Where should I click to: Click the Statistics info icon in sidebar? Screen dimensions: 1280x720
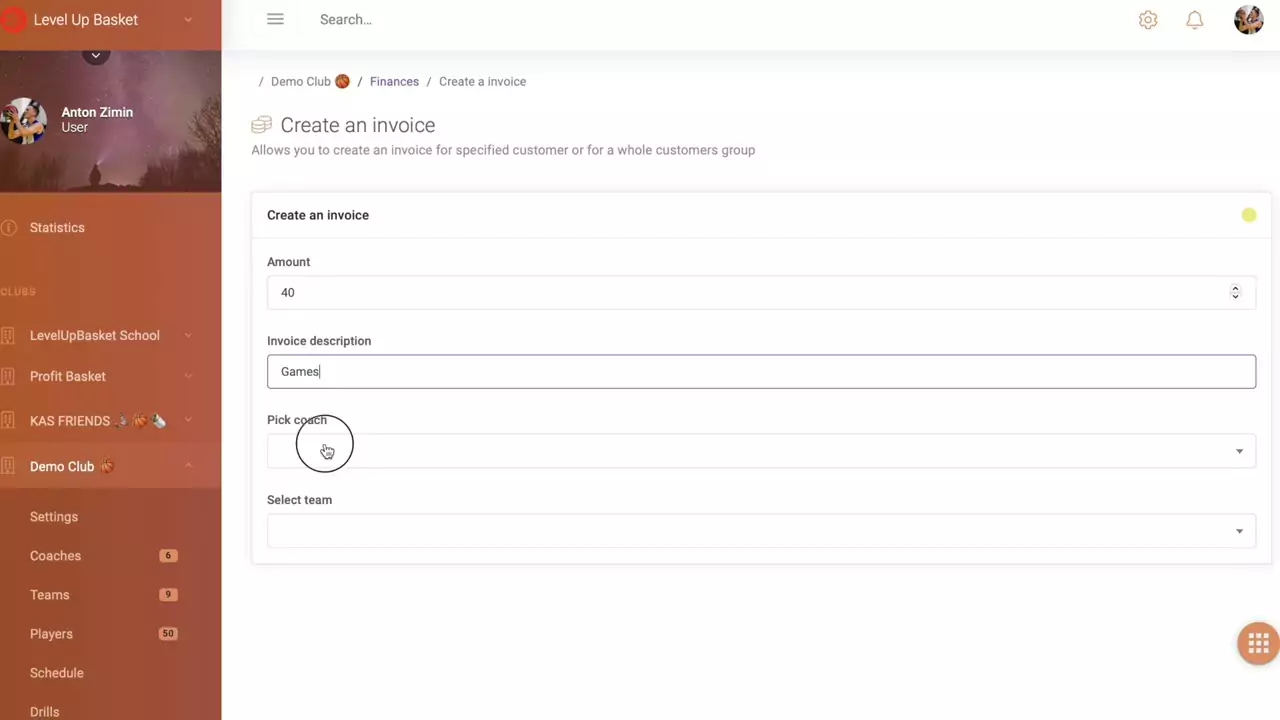point(8,228)
